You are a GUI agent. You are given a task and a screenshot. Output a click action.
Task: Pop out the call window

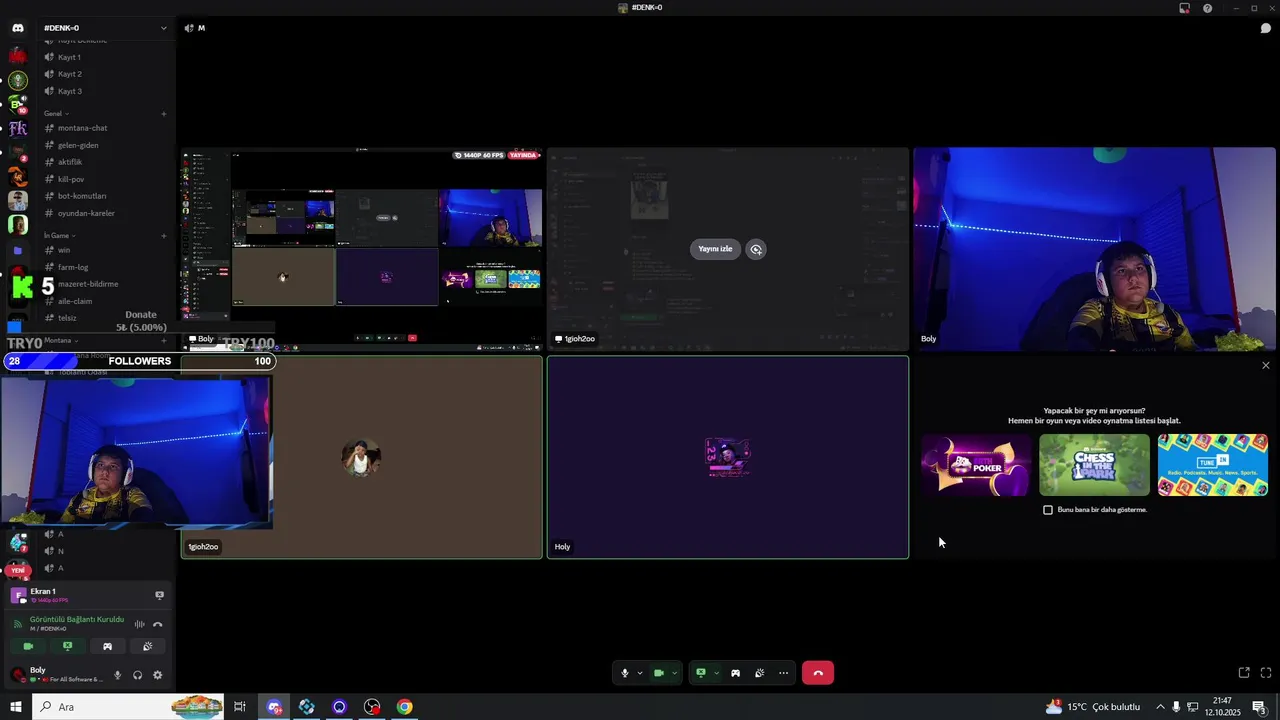(1244, 673)
